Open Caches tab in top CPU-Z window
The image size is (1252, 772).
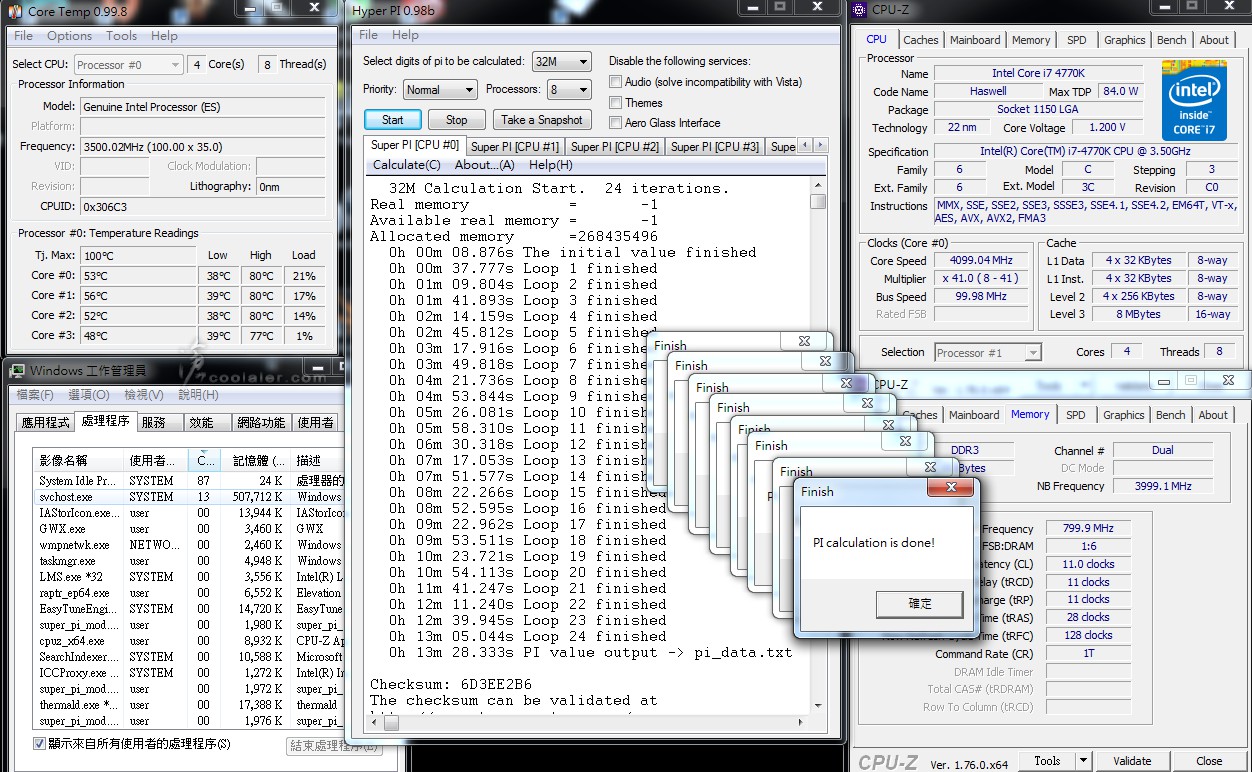coord(921,40)
